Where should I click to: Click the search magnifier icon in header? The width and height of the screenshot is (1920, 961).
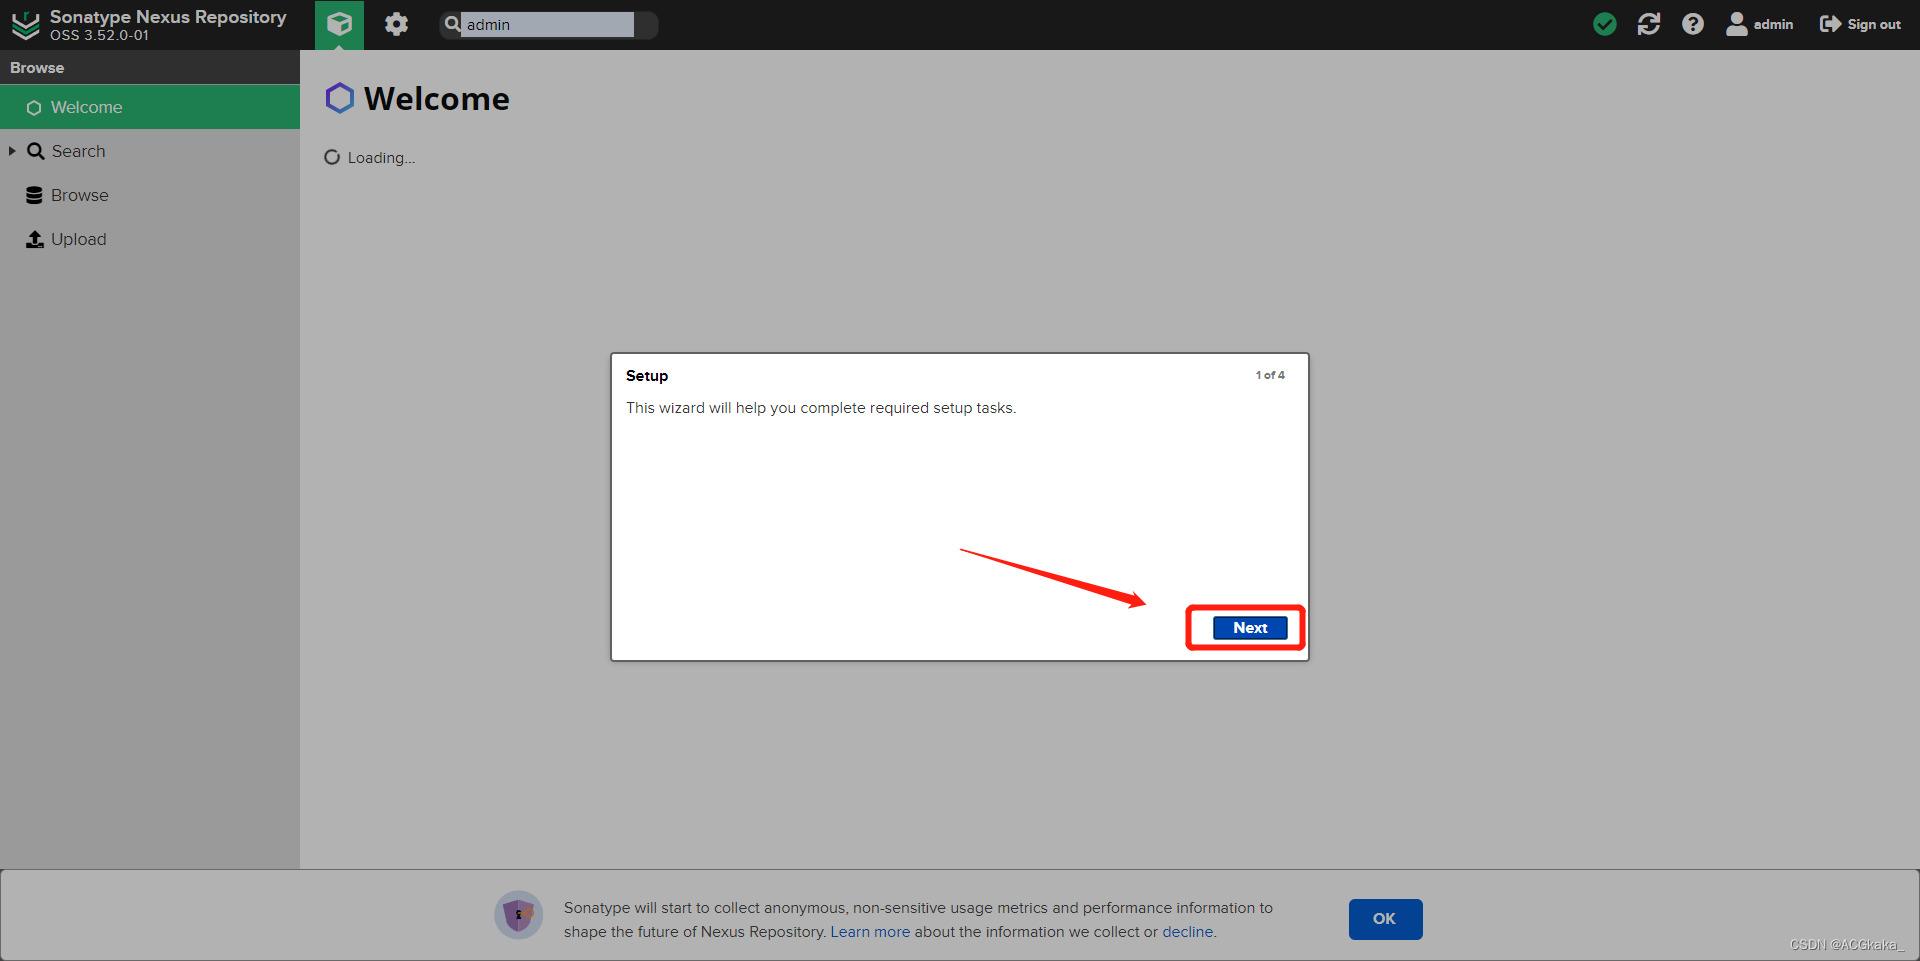coord(452,24)
